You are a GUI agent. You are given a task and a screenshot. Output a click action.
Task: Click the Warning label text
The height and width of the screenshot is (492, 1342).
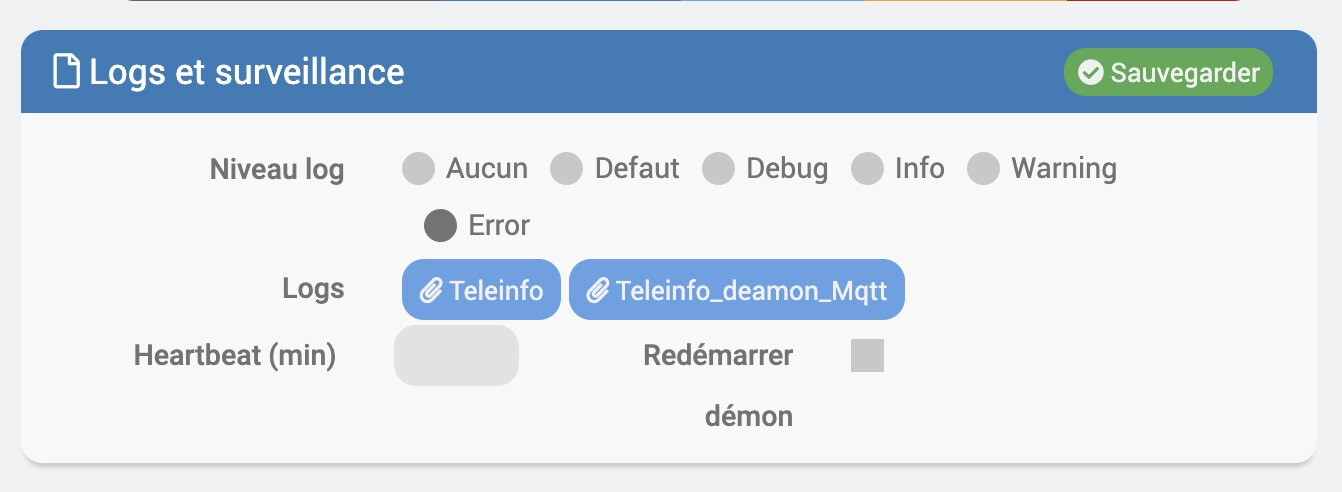coord(1064,169)
